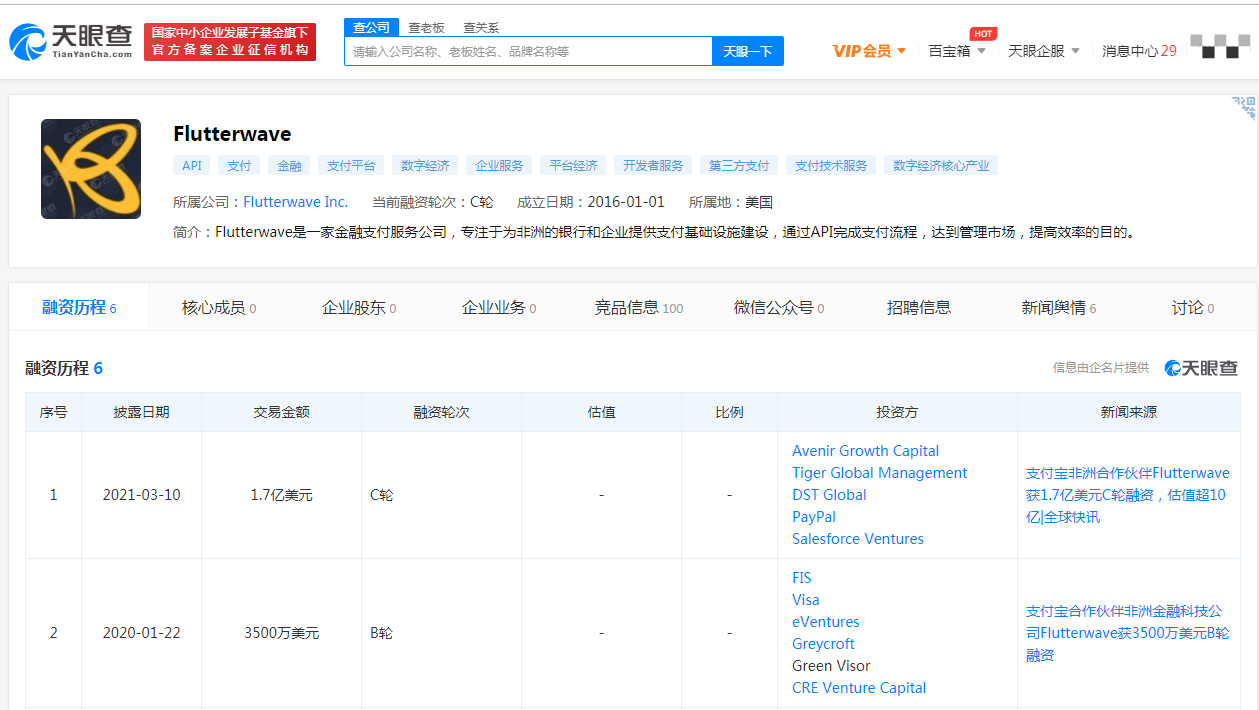Click the 融资轮次 column header

click(442, 412)
